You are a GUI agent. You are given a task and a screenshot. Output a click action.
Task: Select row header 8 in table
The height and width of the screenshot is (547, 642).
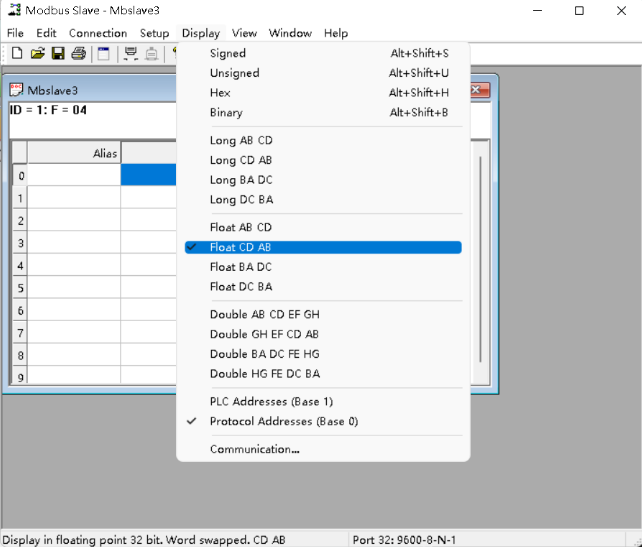tap(20, 355)
